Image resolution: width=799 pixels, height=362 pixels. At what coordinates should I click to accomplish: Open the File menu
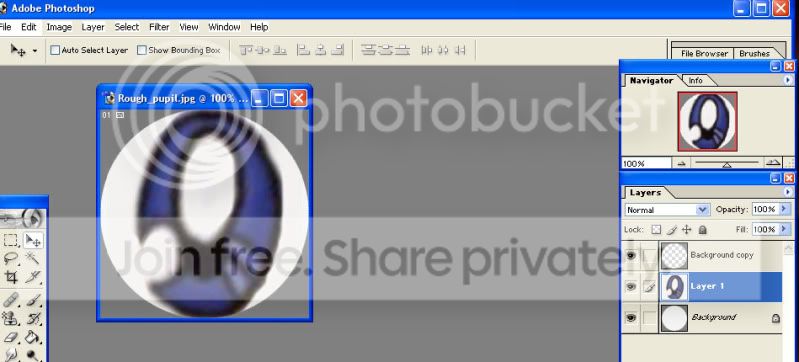click(x=5, y=27)
